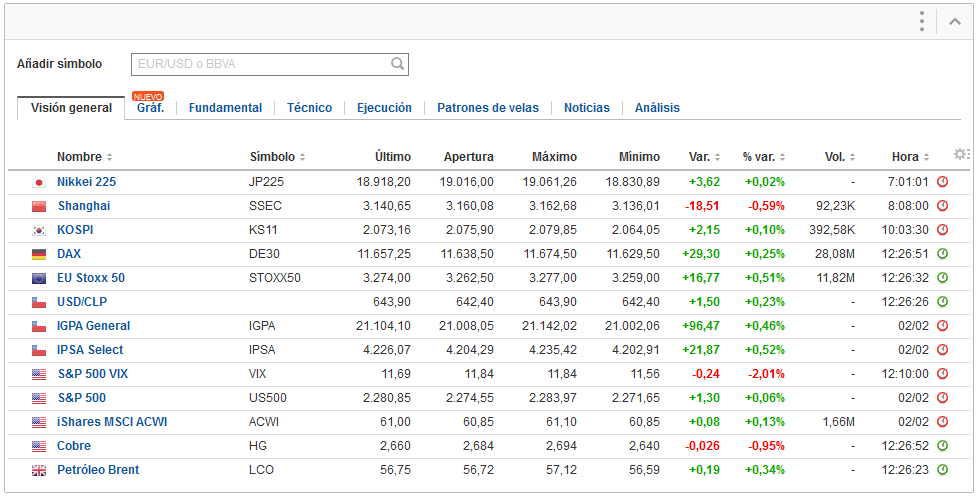Open the KOSPI link

point(75,230)
